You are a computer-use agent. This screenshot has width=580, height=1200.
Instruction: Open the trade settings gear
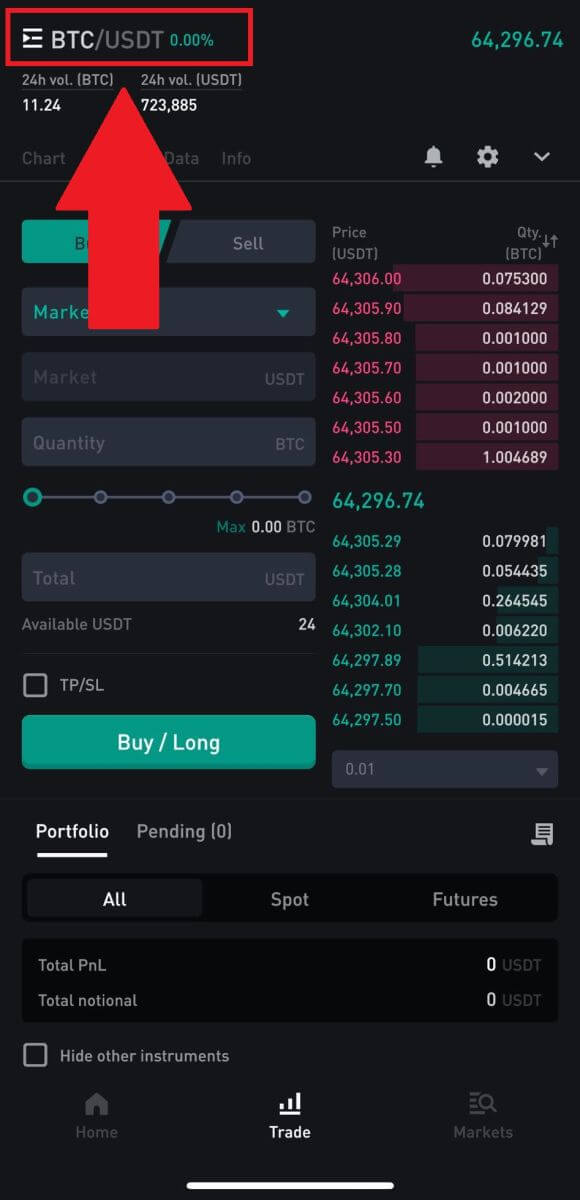tap(487, 156)
